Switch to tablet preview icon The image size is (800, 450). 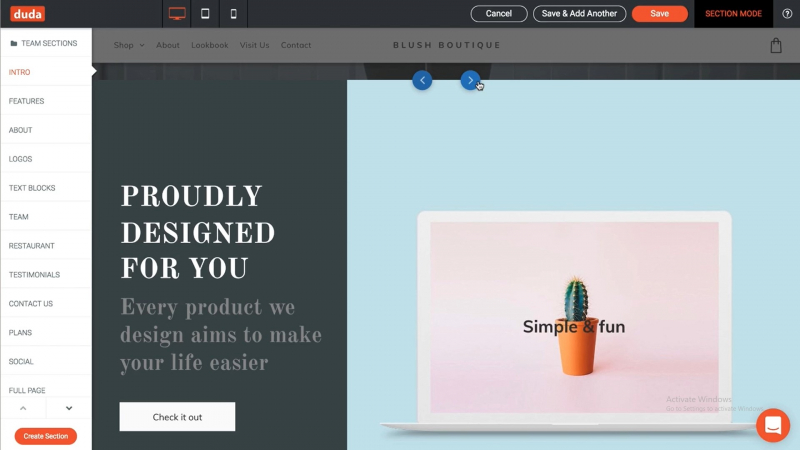coord(205,14)
